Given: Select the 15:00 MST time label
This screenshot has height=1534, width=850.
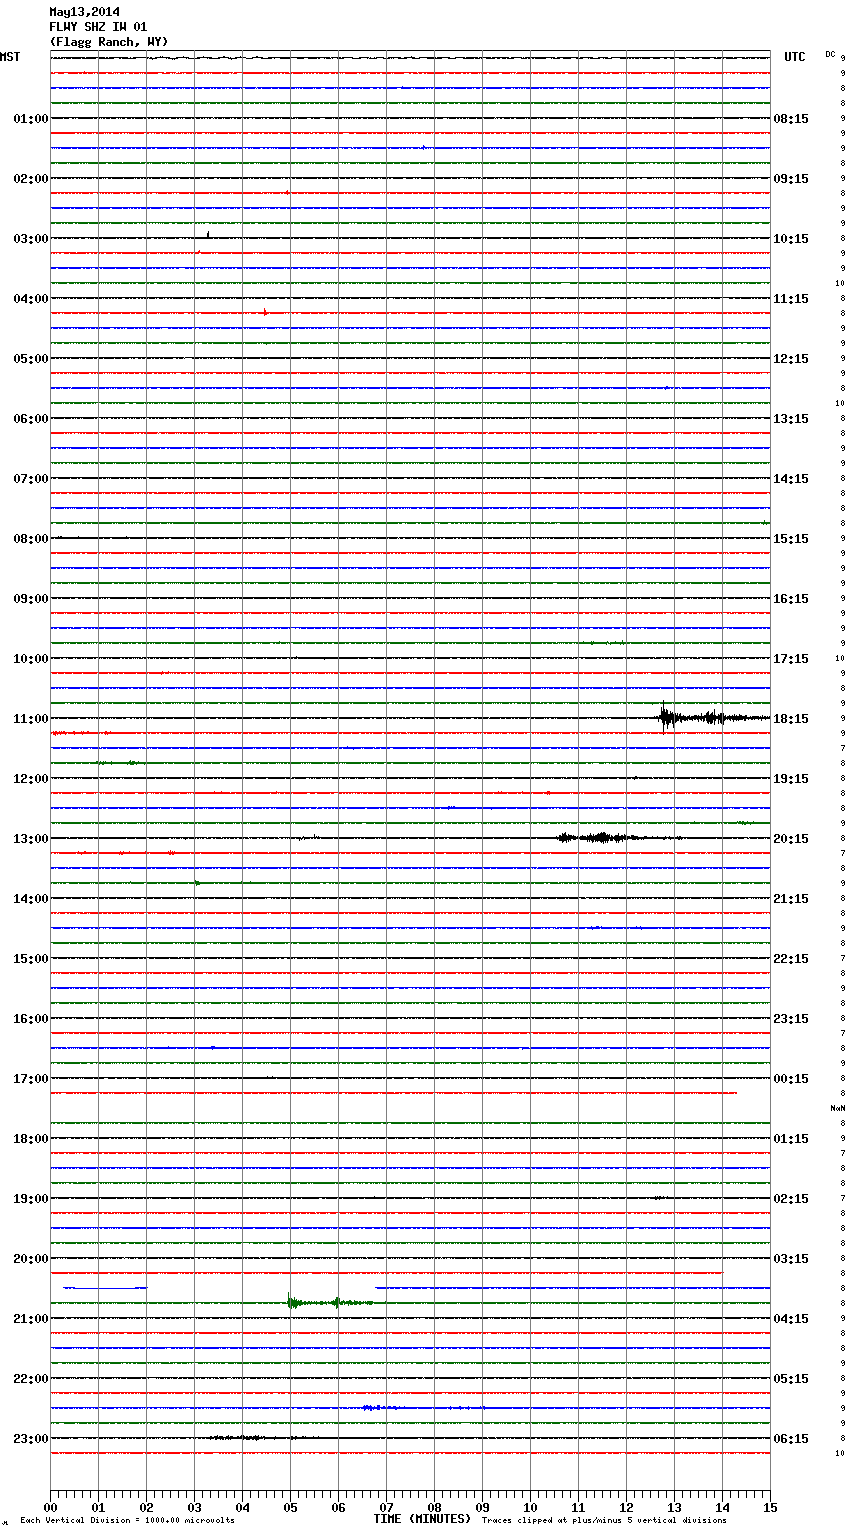Looking at the screenshot, I should tap(31, 959).
